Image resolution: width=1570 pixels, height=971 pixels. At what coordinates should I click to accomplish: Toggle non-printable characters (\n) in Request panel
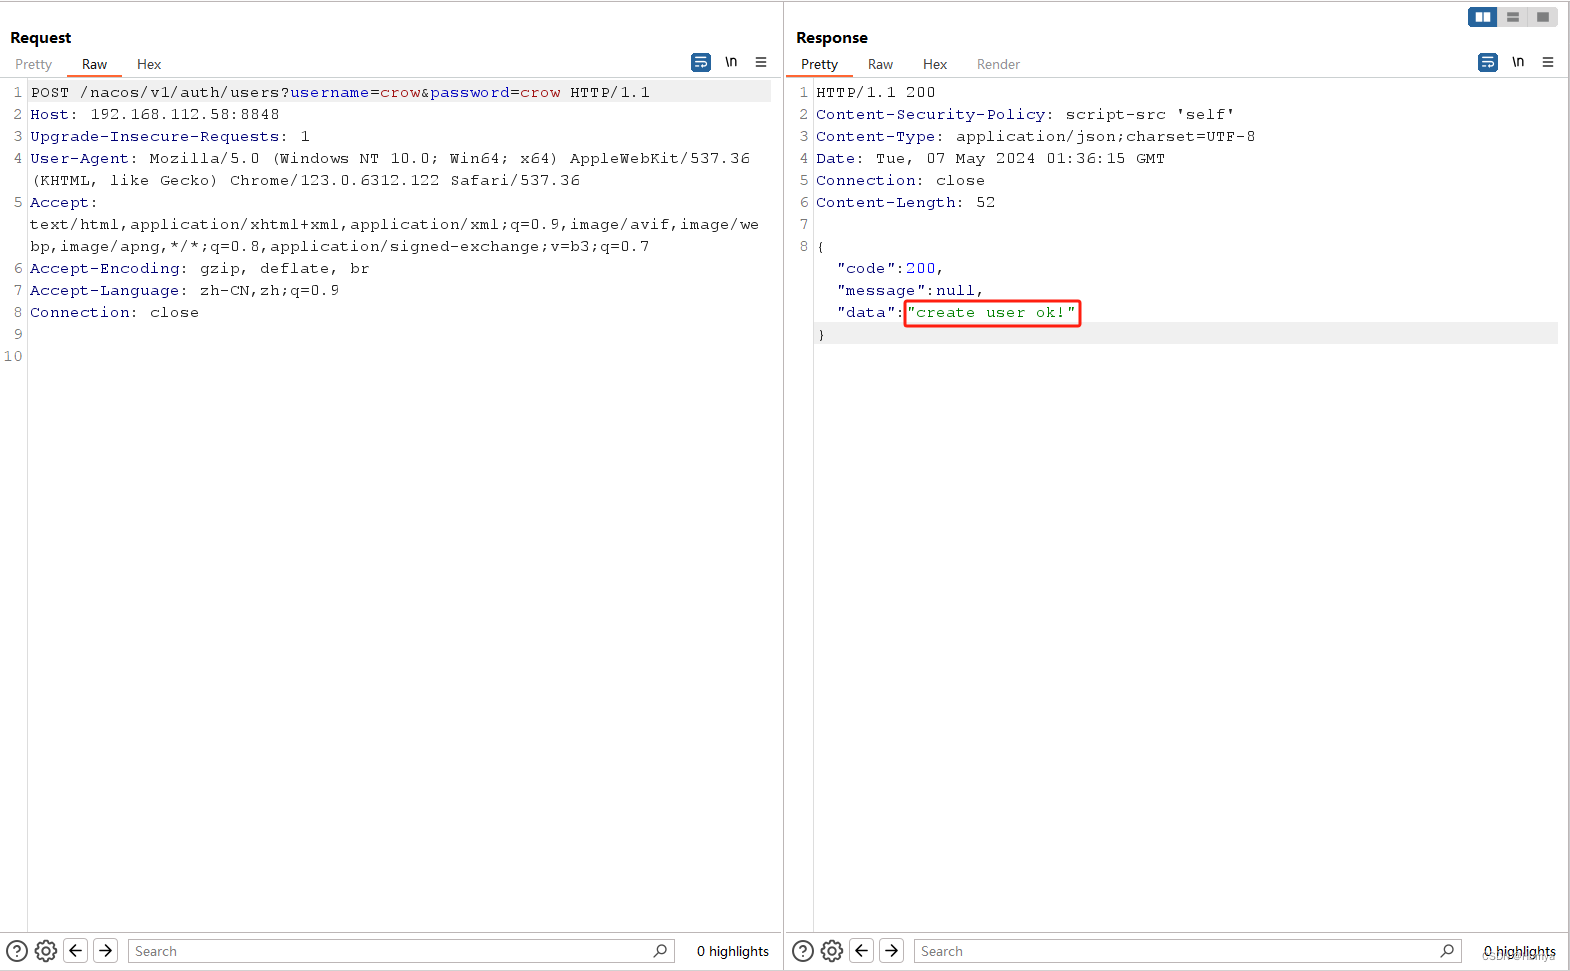pos(731,62)
